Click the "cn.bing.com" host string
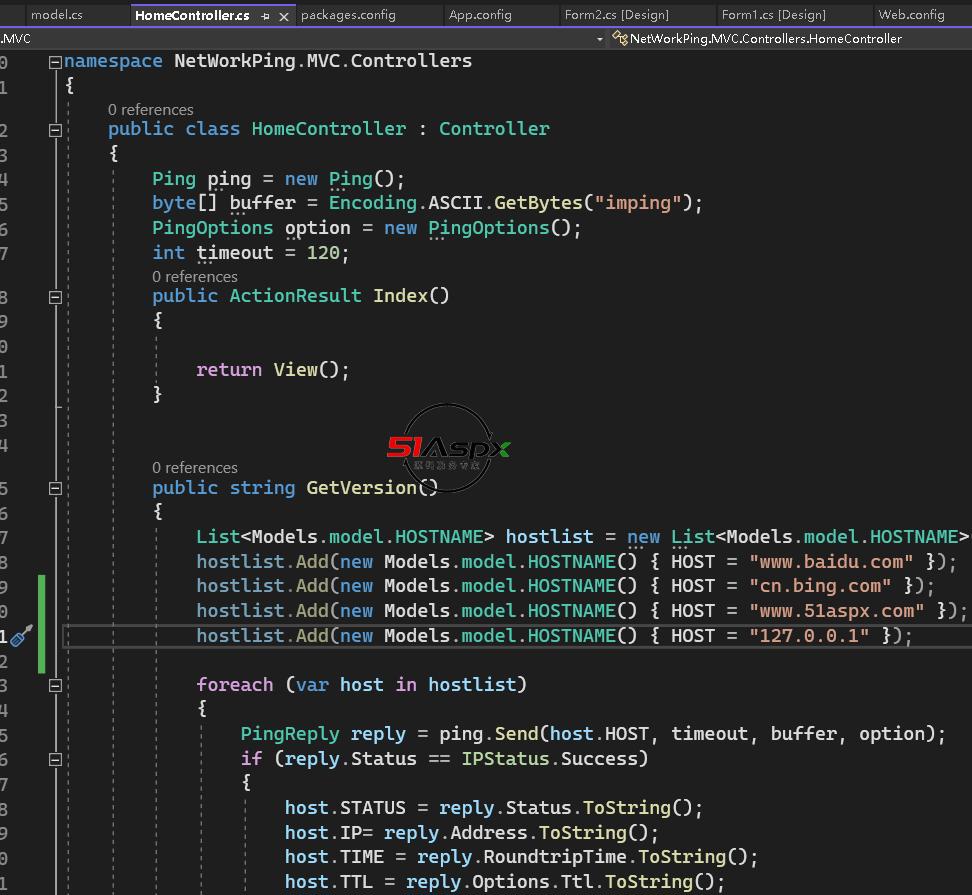The height and width of the screenshot is (895, 972). [x=820, y=586]
